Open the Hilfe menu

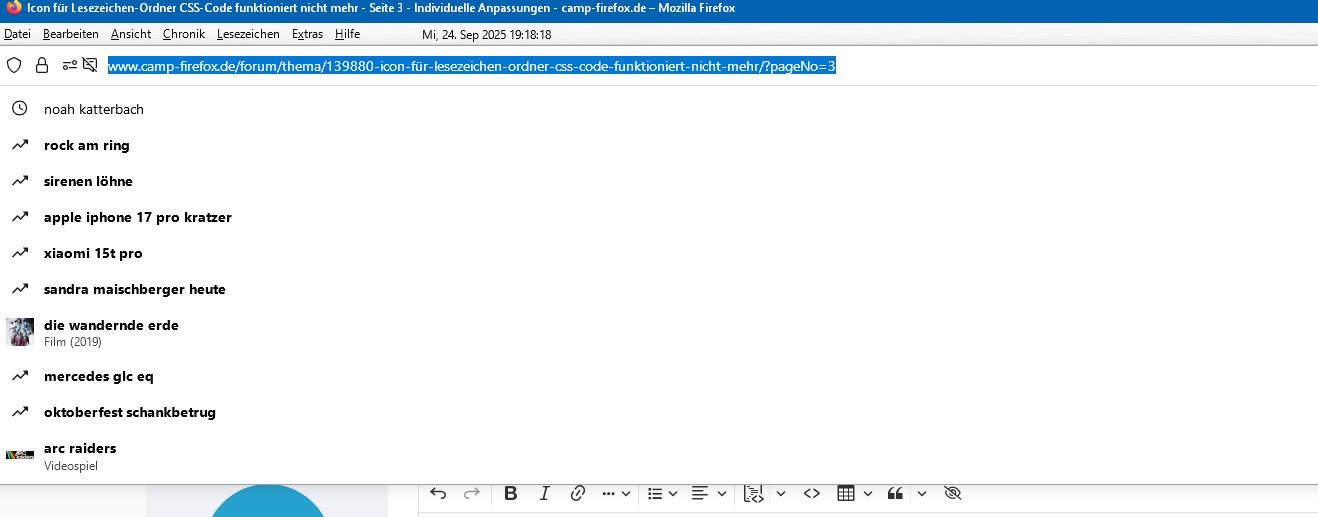point(347,34)
